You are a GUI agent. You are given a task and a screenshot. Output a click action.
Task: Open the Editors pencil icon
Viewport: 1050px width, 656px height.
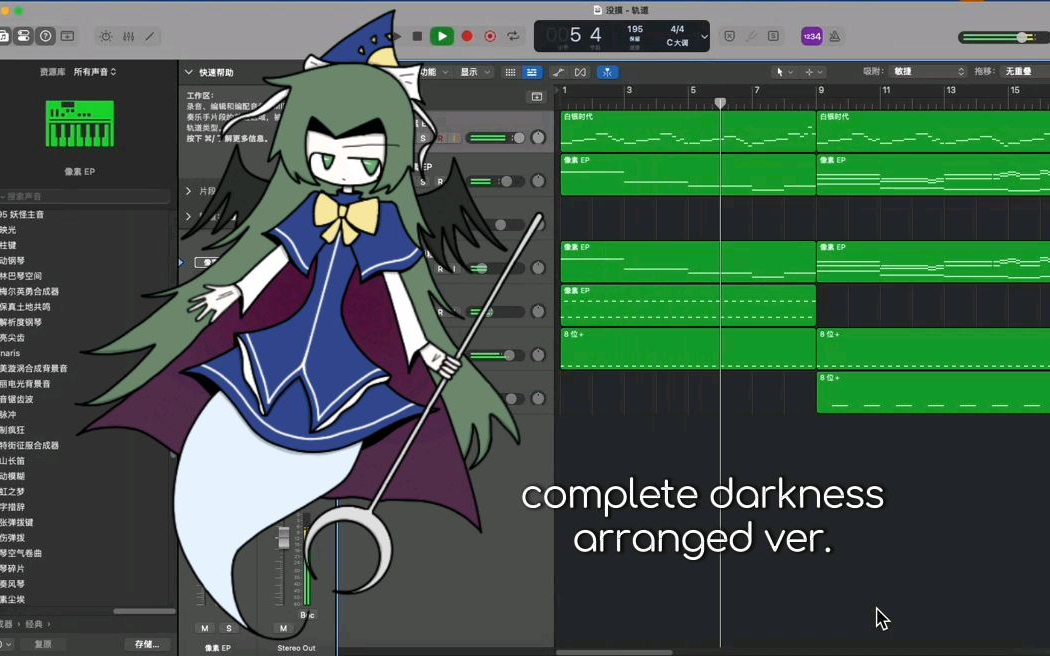click(150, 36)
